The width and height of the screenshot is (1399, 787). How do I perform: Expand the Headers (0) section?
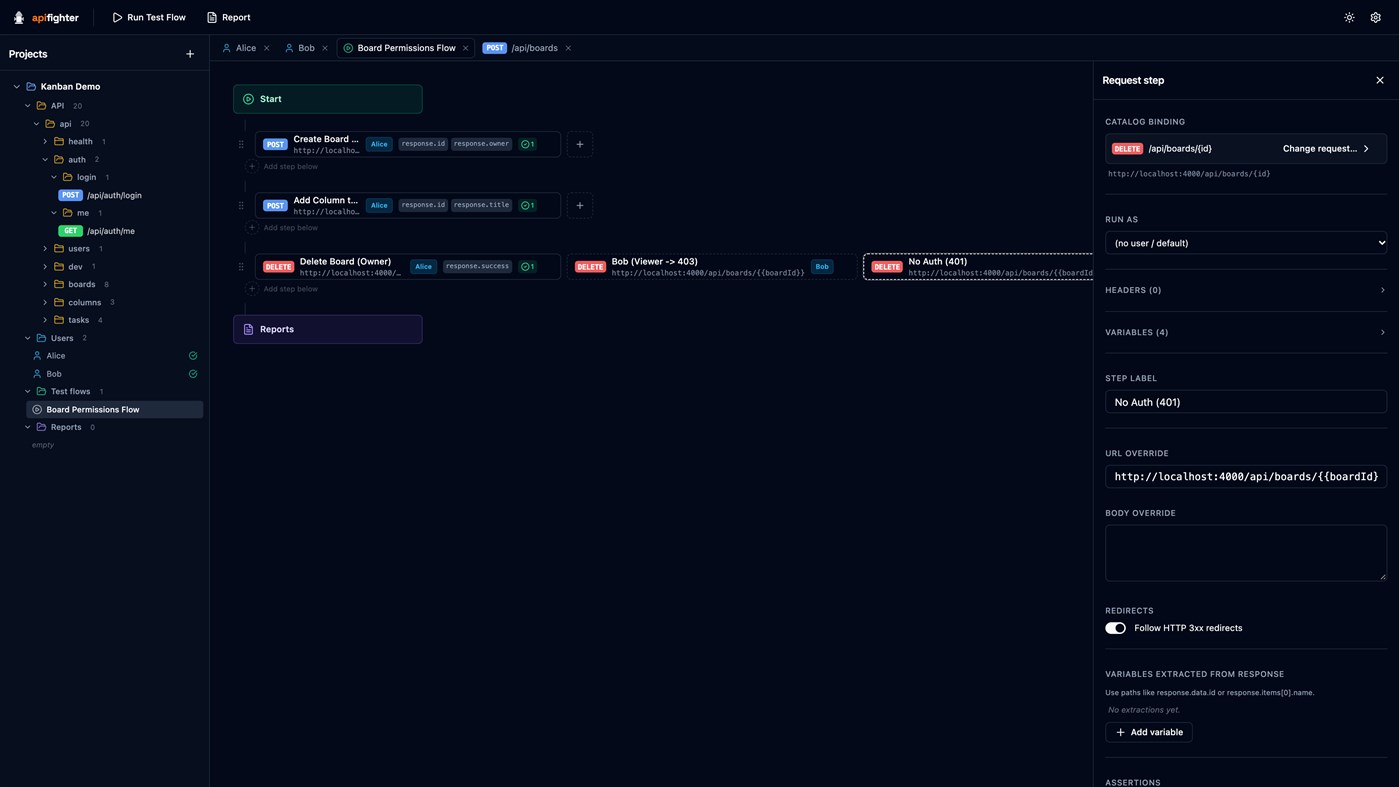point(1245,290)
